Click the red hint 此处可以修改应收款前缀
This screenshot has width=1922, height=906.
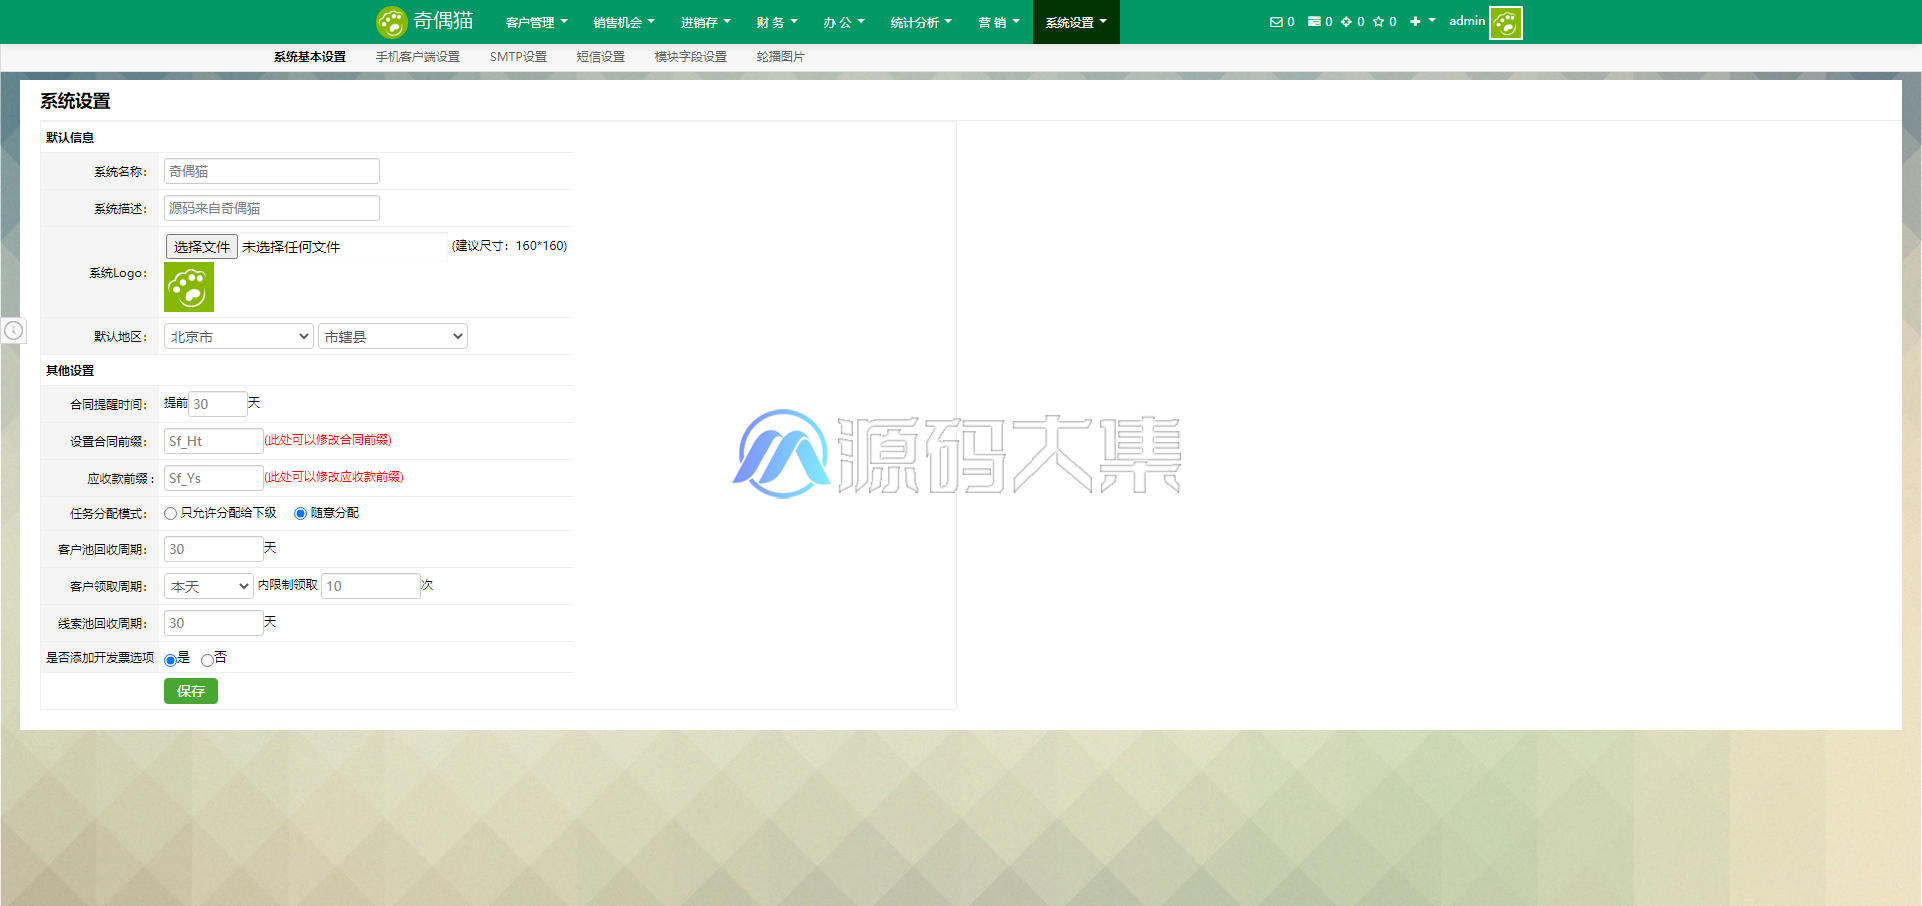tap(334, 477)
